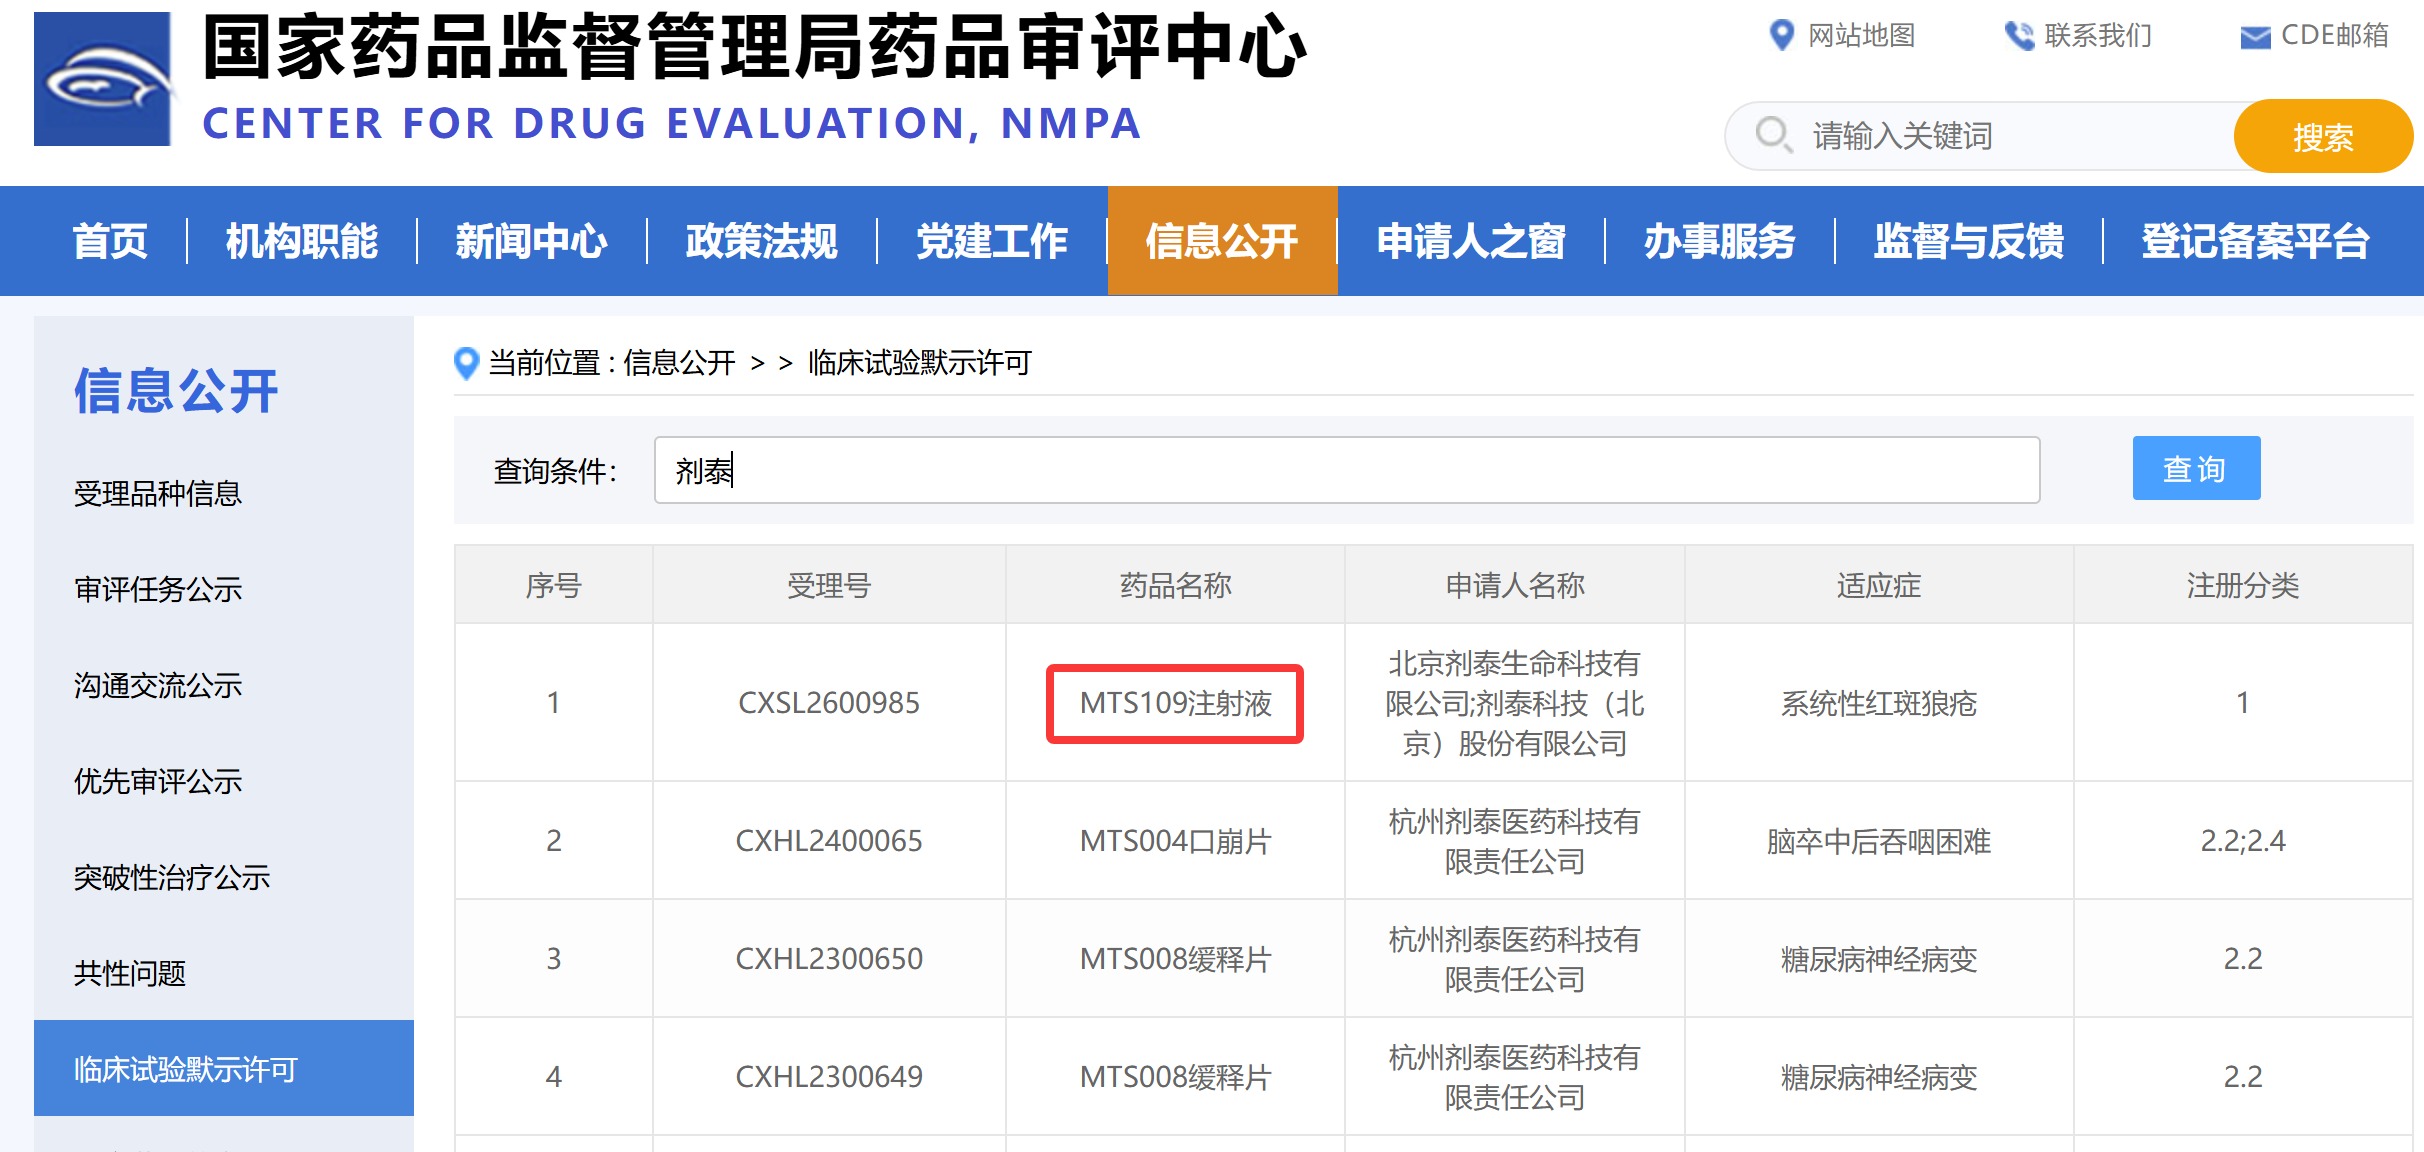The image size is (2424, 1152).
Task: Open the 监督与反馈 menu
Action: (1969, 241)
